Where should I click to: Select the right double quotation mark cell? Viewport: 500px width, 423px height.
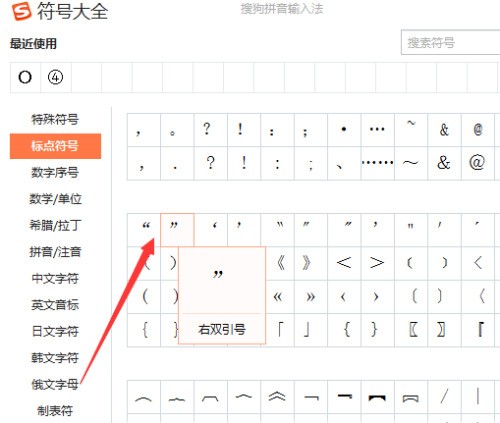pyautogui.click(x=177, y=230)
